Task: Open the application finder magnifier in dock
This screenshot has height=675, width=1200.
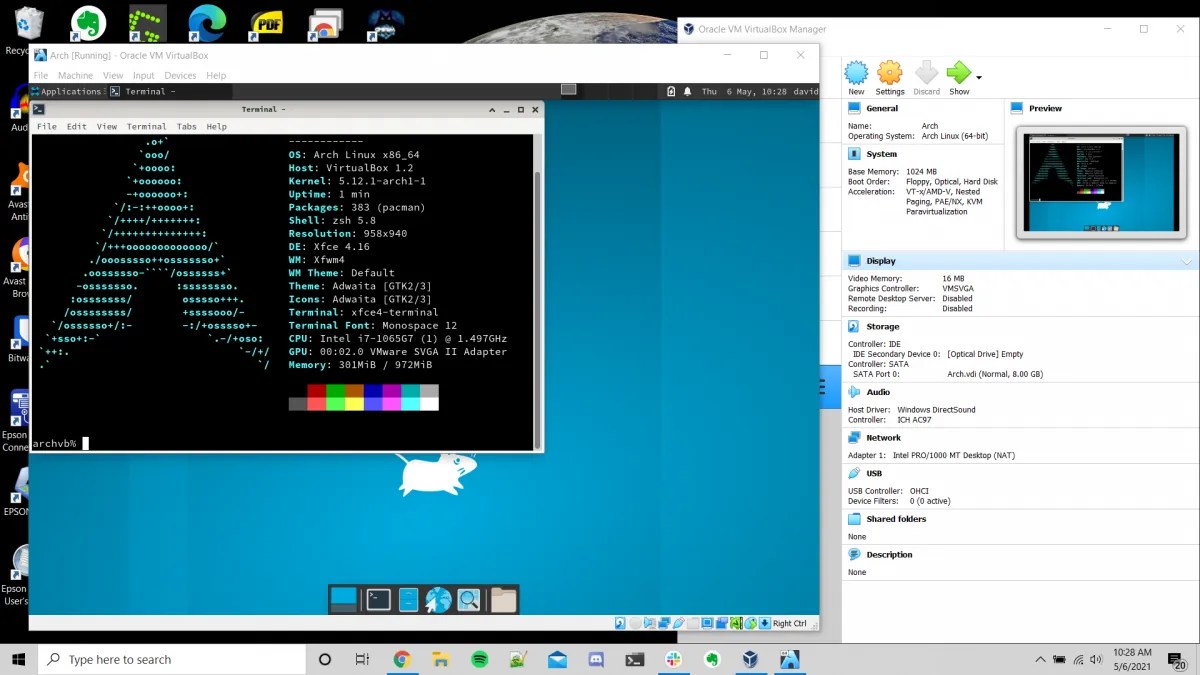Action: [468, 599]
